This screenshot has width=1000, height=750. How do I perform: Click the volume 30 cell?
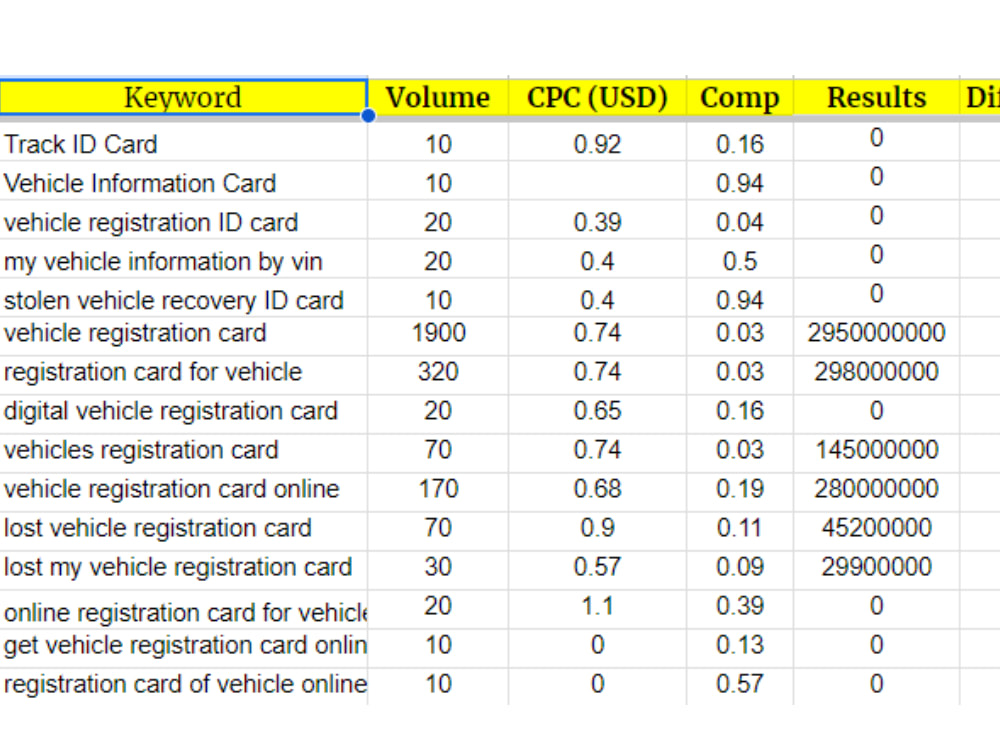[438, 566]
